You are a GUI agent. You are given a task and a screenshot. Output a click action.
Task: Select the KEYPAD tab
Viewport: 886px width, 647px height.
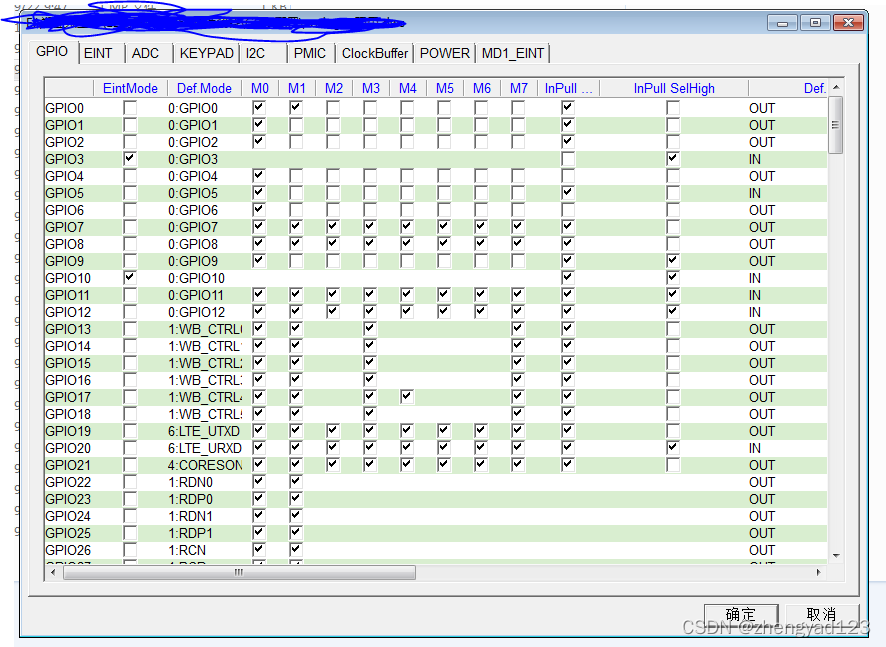[206, 53]
